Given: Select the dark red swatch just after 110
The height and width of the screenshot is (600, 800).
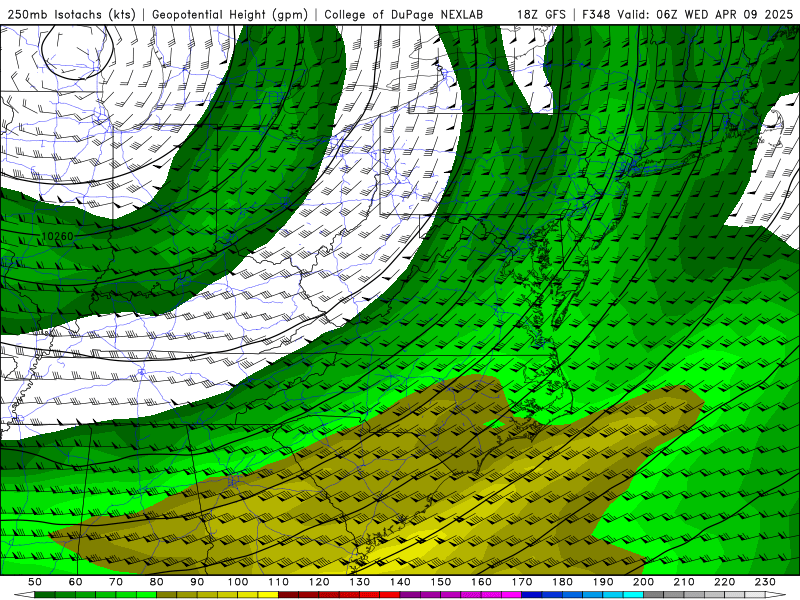Looking at the screenshot, I should 288,595.
